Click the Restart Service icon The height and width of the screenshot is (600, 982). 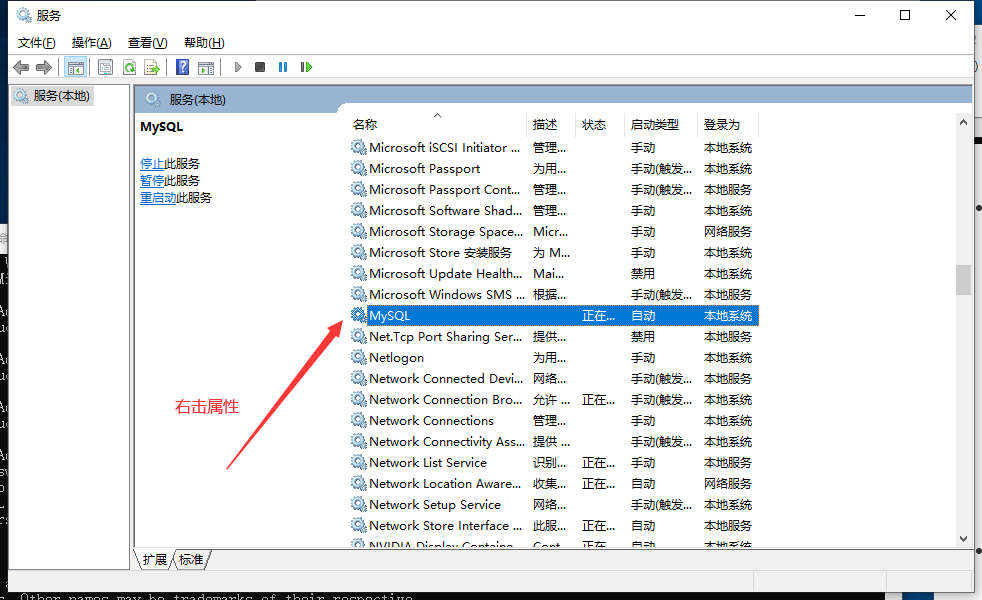pos(306,67)
